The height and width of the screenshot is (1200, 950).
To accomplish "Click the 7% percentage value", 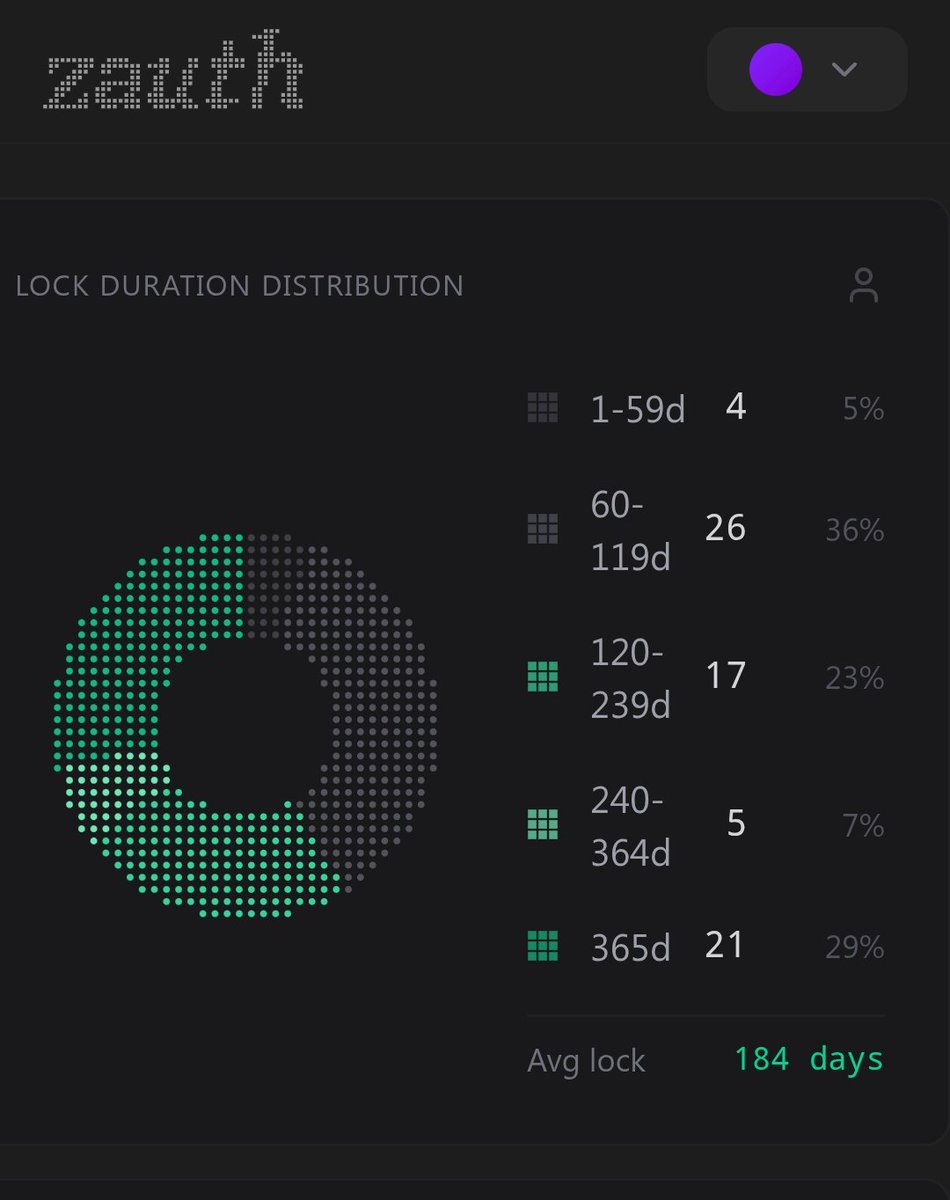I will pos(864,826).
